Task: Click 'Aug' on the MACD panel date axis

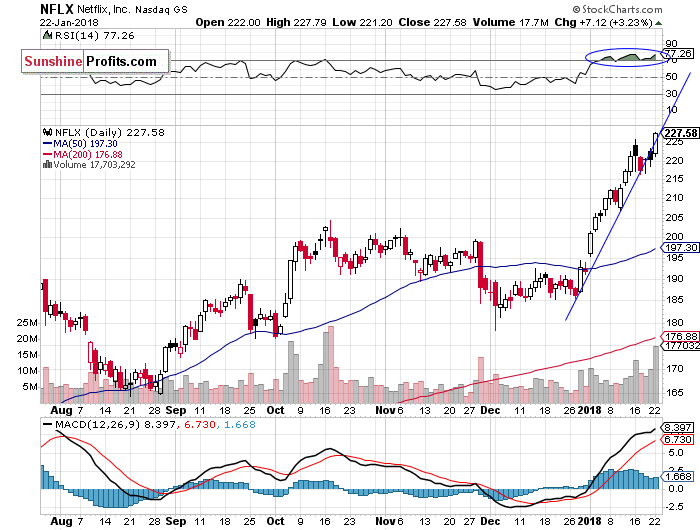Action: pyautogui.click(x=61, y=521)
